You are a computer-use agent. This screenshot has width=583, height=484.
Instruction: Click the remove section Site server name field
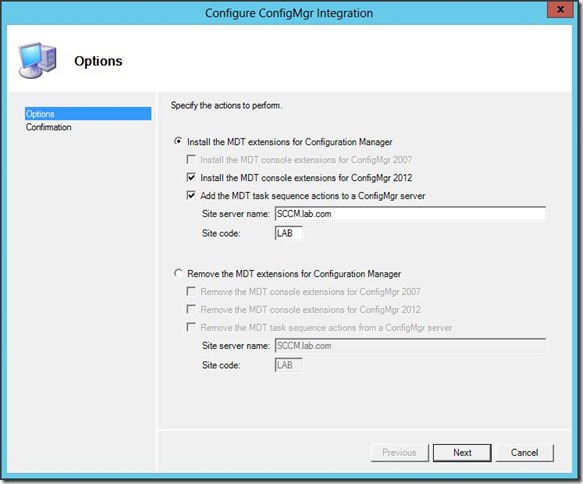click(x=410, y=346)
